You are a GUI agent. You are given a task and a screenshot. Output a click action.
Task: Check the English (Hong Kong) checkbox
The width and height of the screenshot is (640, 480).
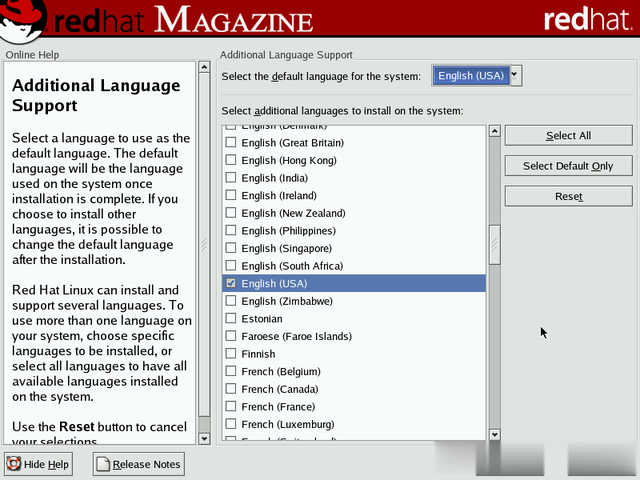[231, 160]
